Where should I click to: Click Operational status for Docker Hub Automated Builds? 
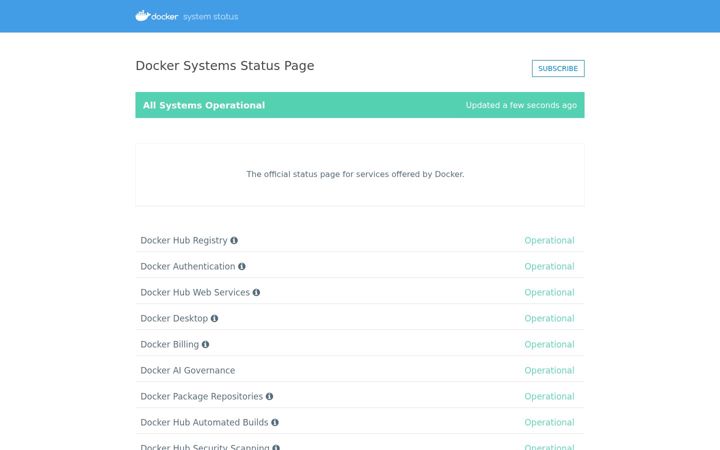(x=549, y=422)
